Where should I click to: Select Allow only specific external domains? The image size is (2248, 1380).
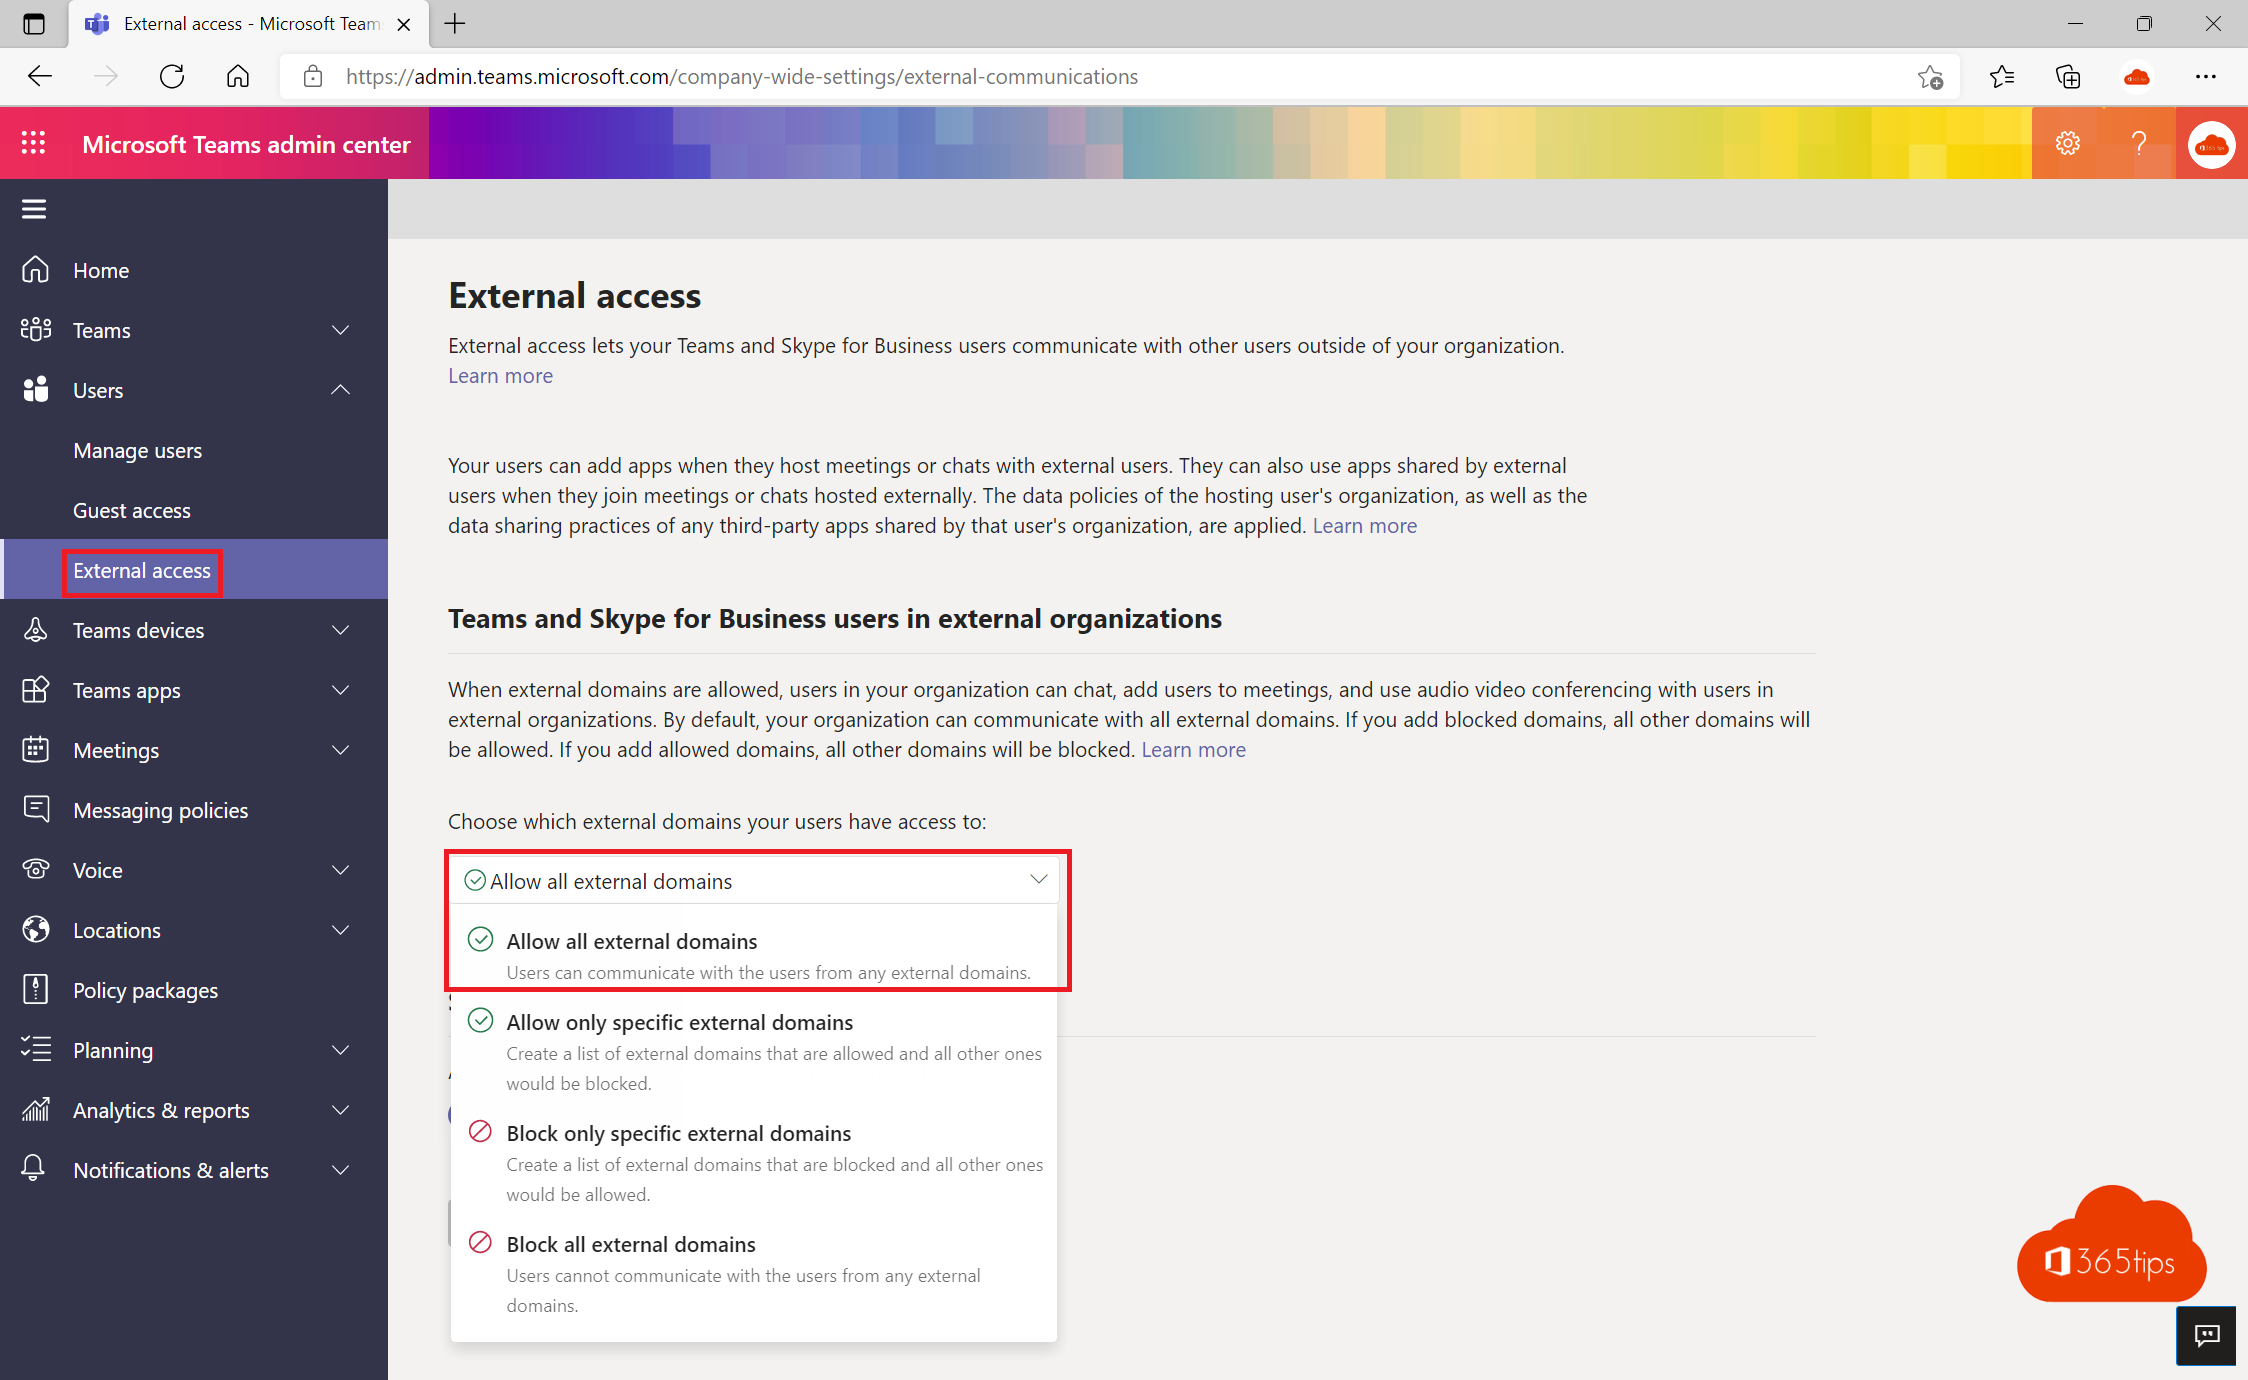pyautogui.click(x=679, y=1022)
